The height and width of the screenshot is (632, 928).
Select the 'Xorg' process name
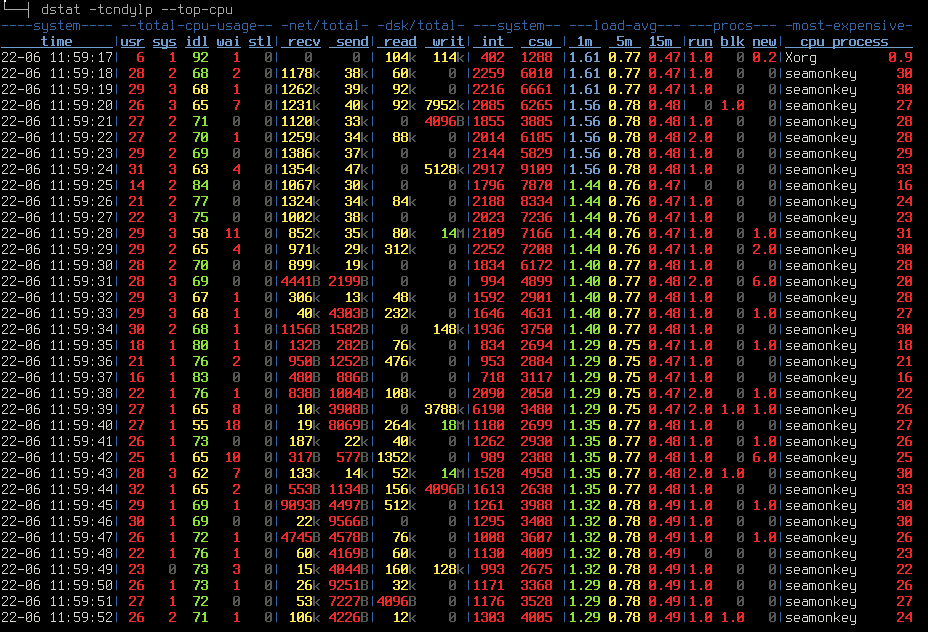(800, 57)
